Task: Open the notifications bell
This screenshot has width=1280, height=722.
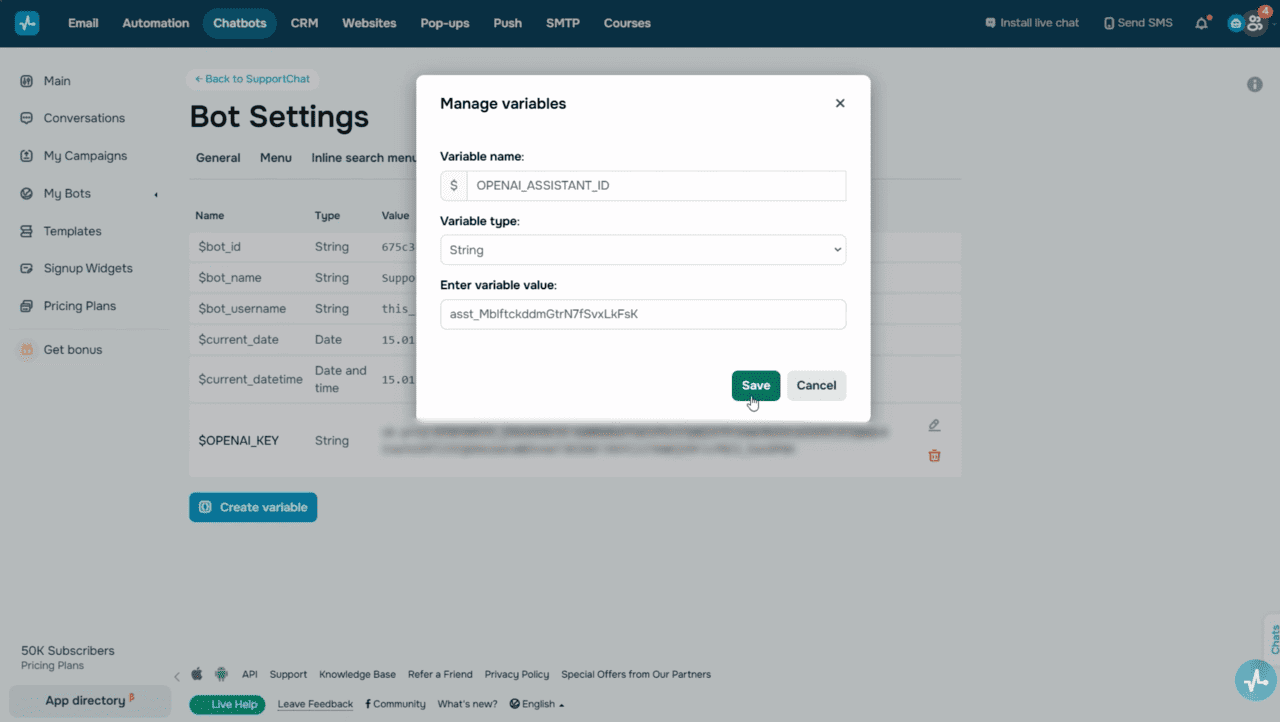Action: tap(1202, 23)
